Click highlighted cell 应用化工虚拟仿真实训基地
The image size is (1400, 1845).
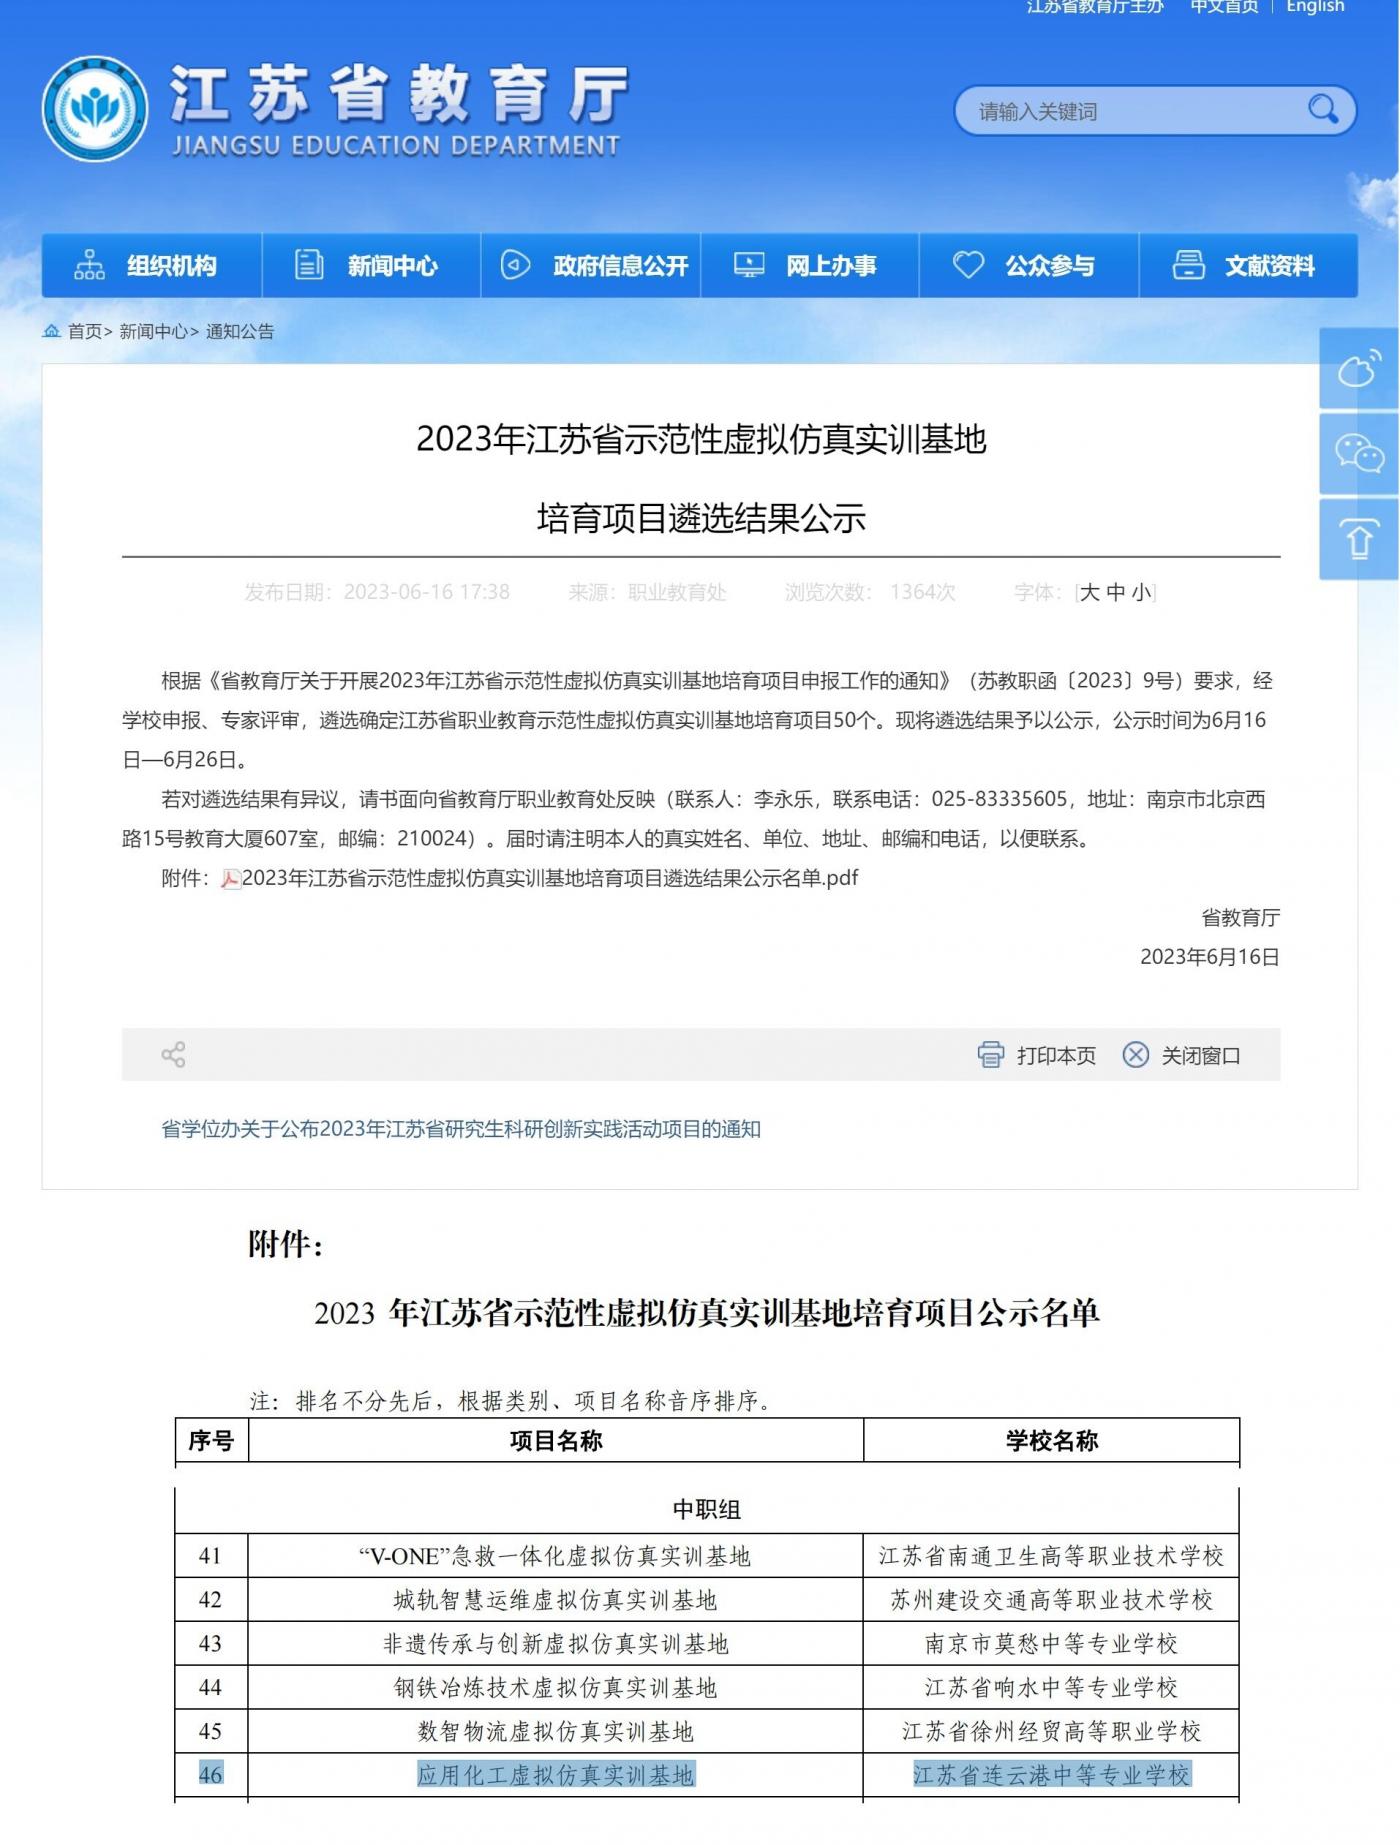click(x=555, y=1775)
